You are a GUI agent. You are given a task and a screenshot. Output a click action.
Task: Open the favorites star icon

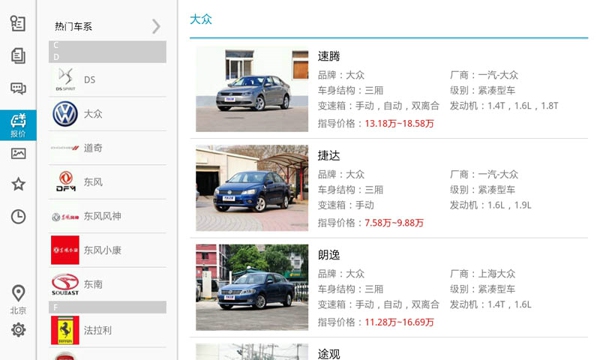(x=18, y=184)
